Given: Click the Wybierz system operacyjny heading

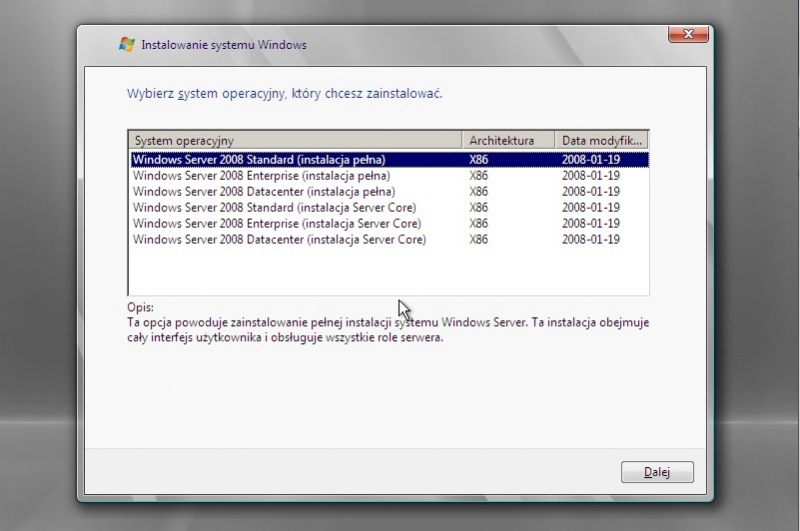Looking at the screenshot, I should [285, 93].
